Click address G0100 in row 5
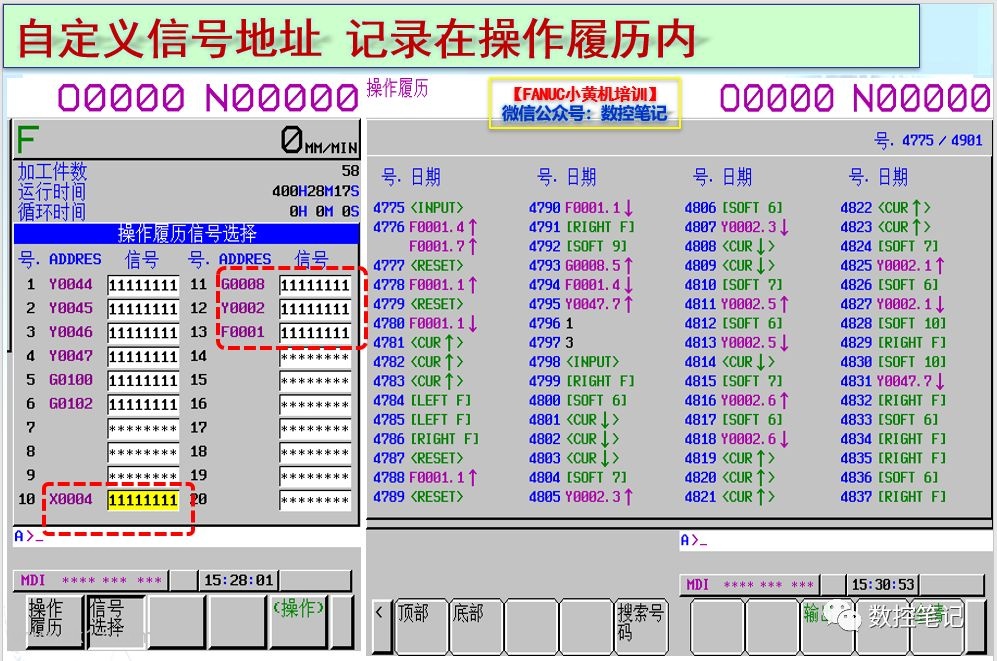This screenshot has height=661, width=997. point(71,379)
